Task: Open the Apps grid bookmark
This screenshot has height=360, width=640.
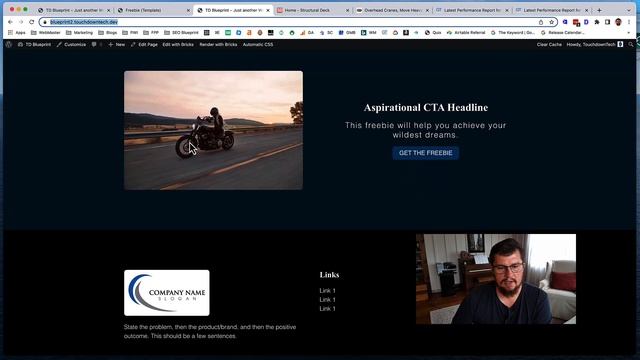Action: point(16,33)
